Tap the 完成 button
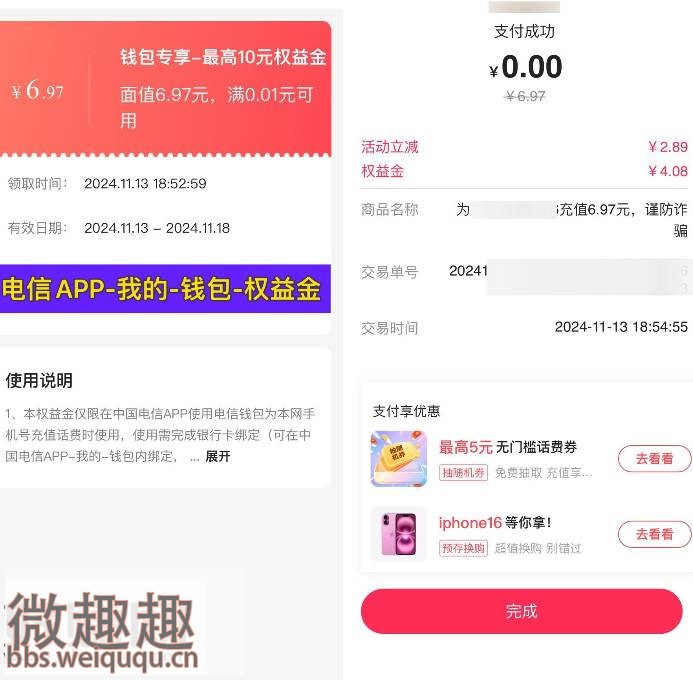Viewport: 693px width, 680px height. tap(522, 611)
